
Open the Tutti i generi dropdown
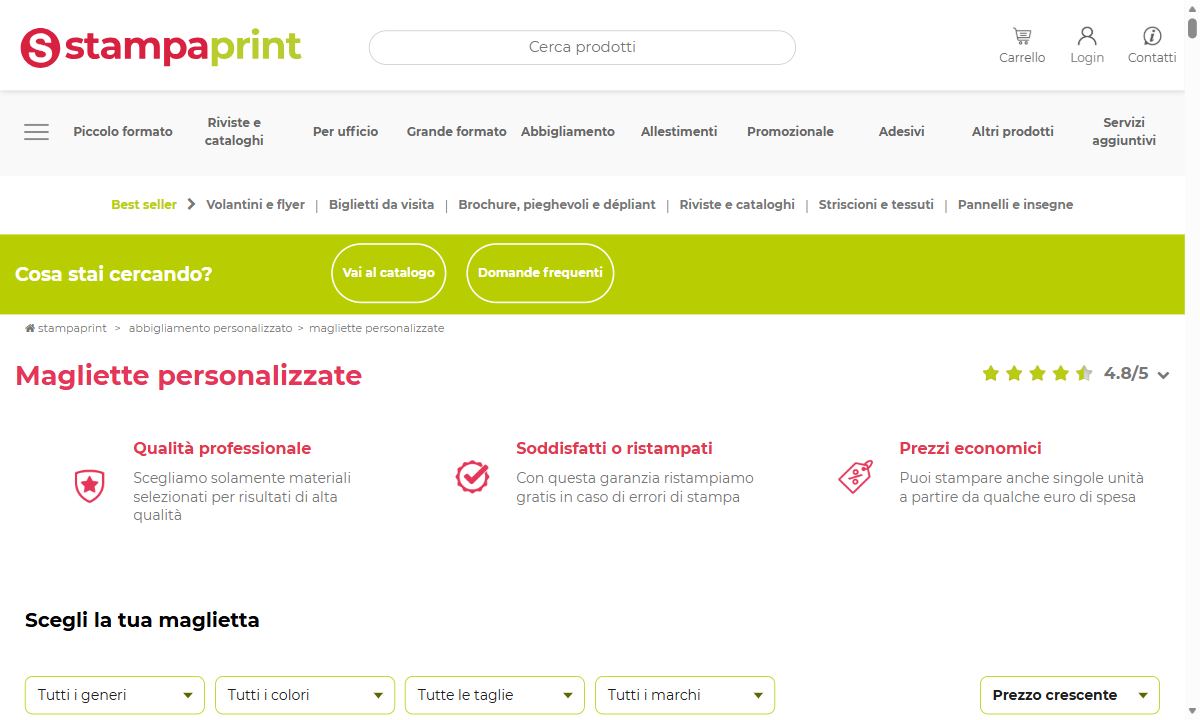[x=115, y=695]
